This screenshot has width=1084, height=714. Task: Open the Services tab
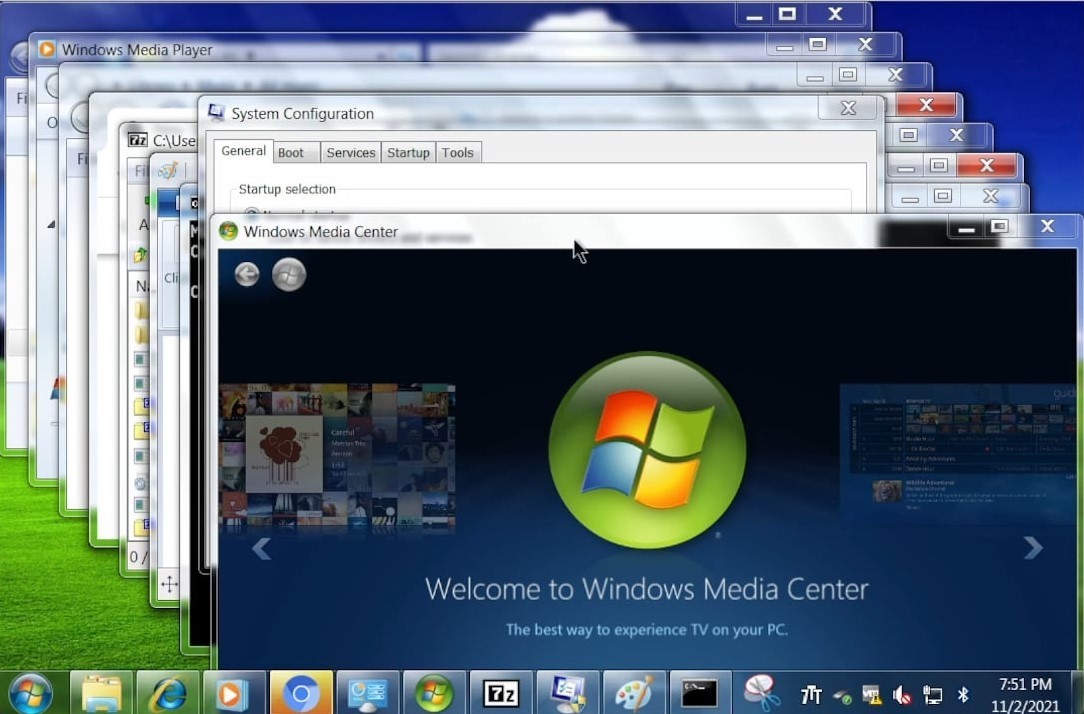[351, 153]
